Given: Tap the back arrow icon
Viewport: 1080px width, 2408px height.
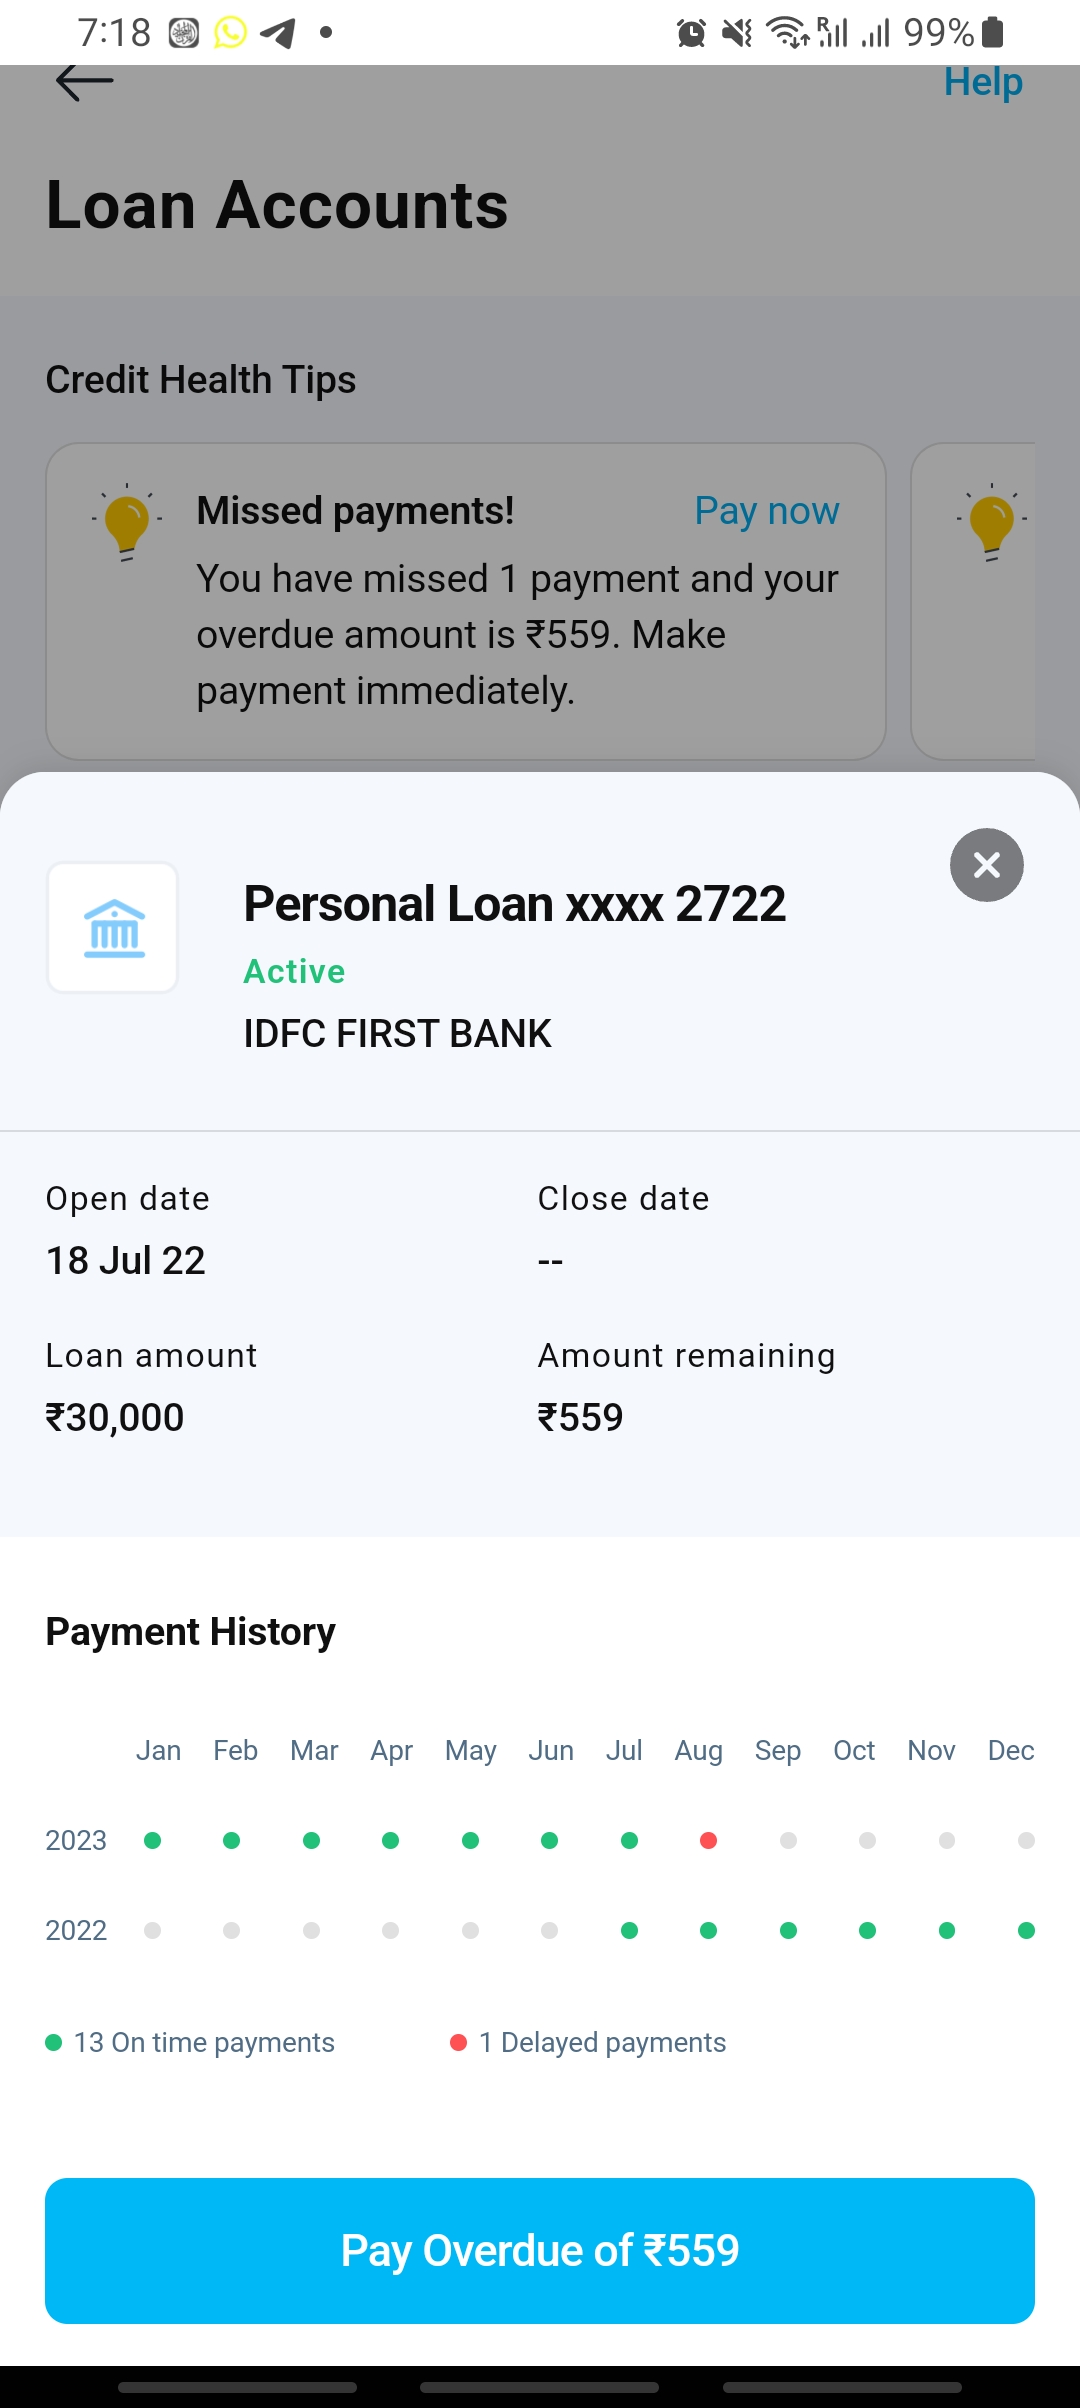Looking at the screenshot, I should (x=84, y=82).
